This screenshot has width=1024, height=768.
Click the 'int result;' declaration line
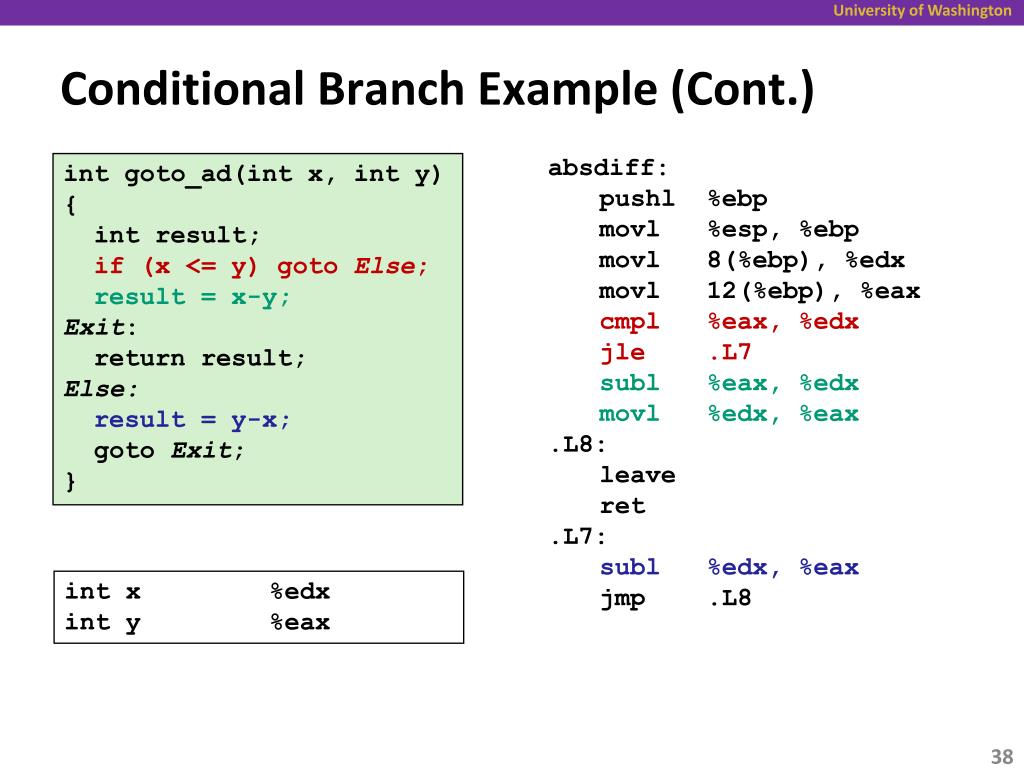click(177, 235)
